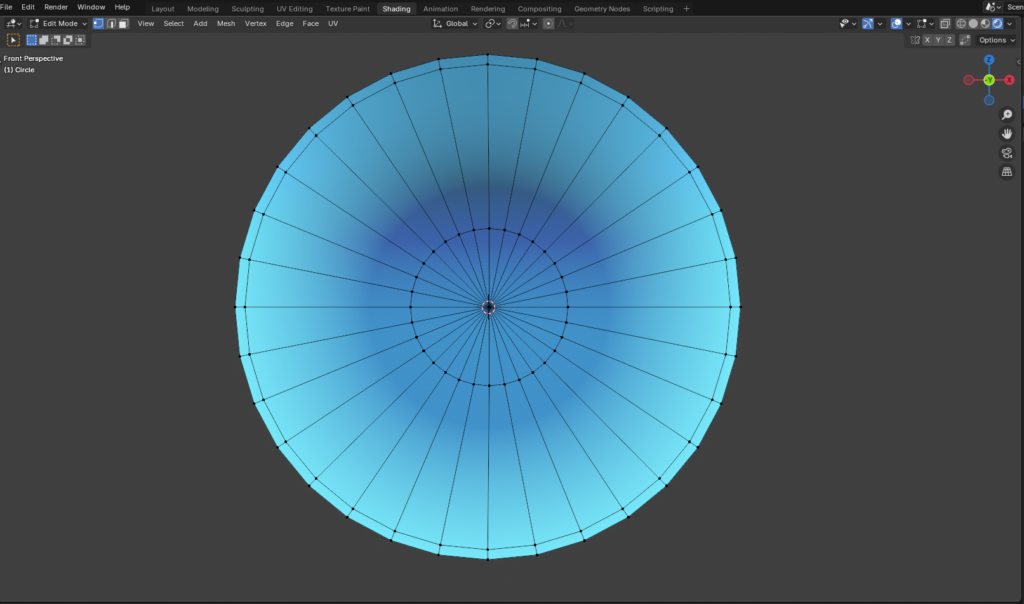1024x604 pixels.
Task: Open the Global transform orientation dropdown
Action: click(x=455, y=24)
